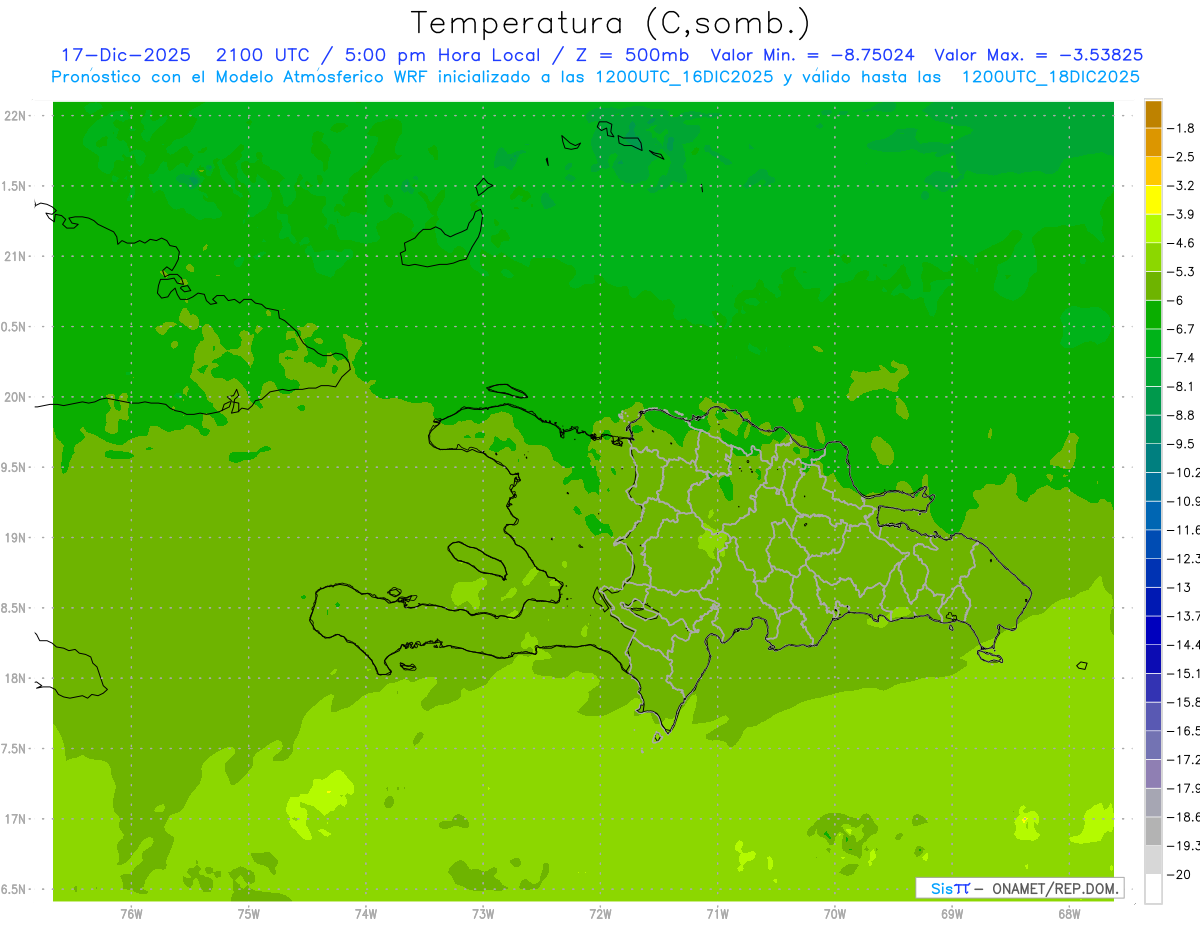
Task: Click the '-1.8' colorbar value
Action: pos(1181,128)
